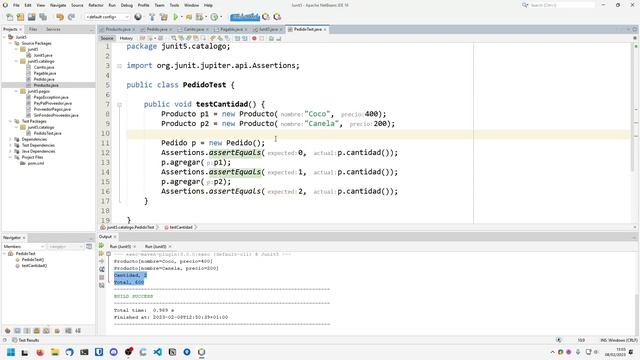640x360 pixels.
Task: Open the Members dropdown in Navigator
Action: (24, 247)
